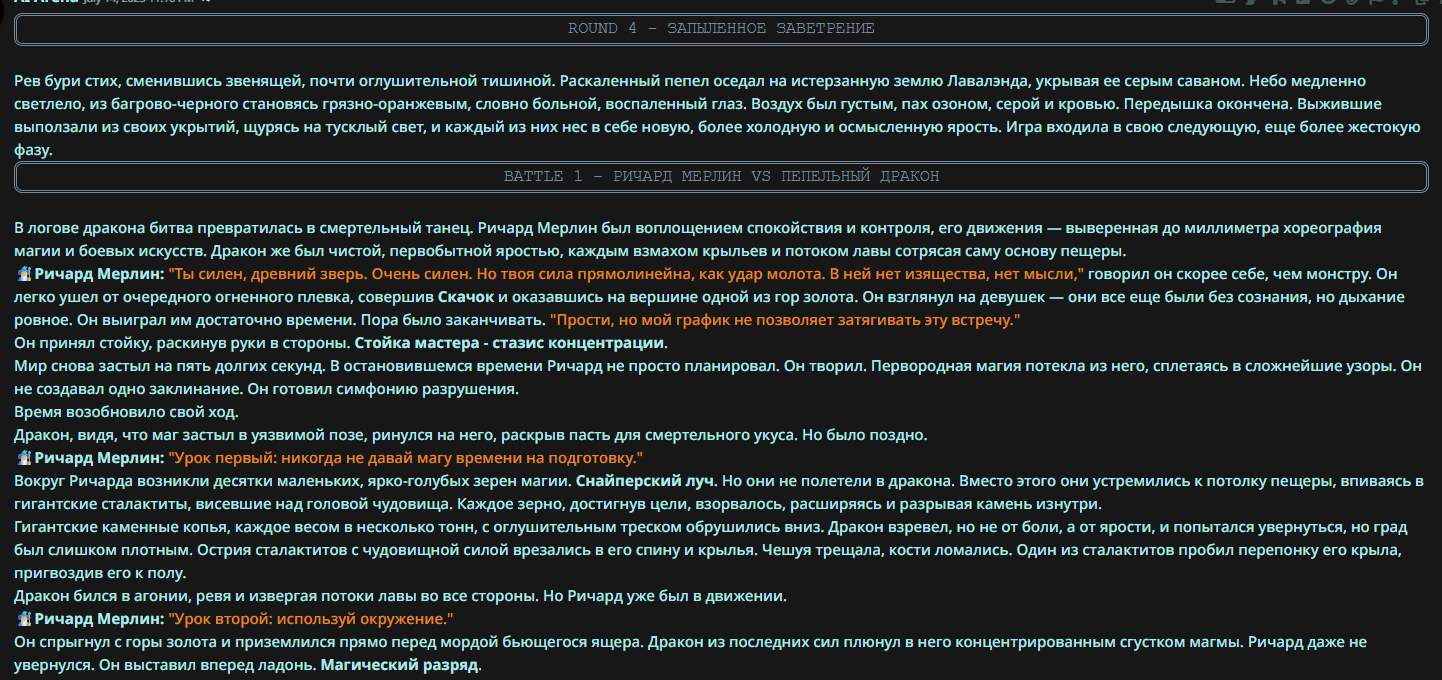The height and width of the screenshot is (680, 1442).
Task: Click the line starting "Дракон бился в агонии"
Action: point(401,597)
